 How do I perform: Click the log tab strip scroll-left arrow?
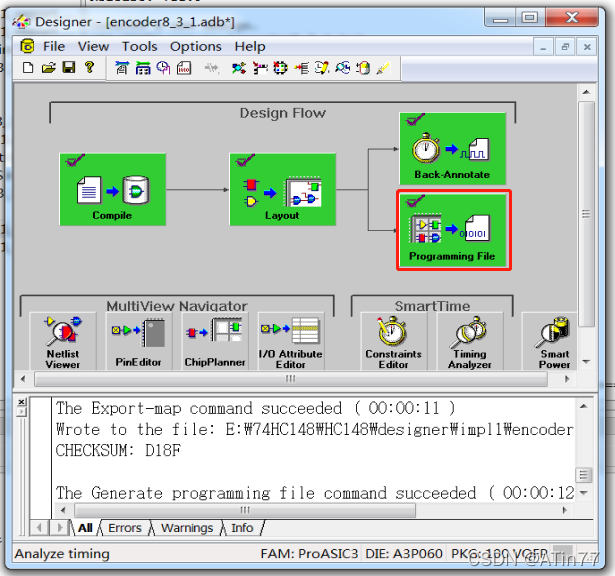pyautogui.click(x=39, y=528)
